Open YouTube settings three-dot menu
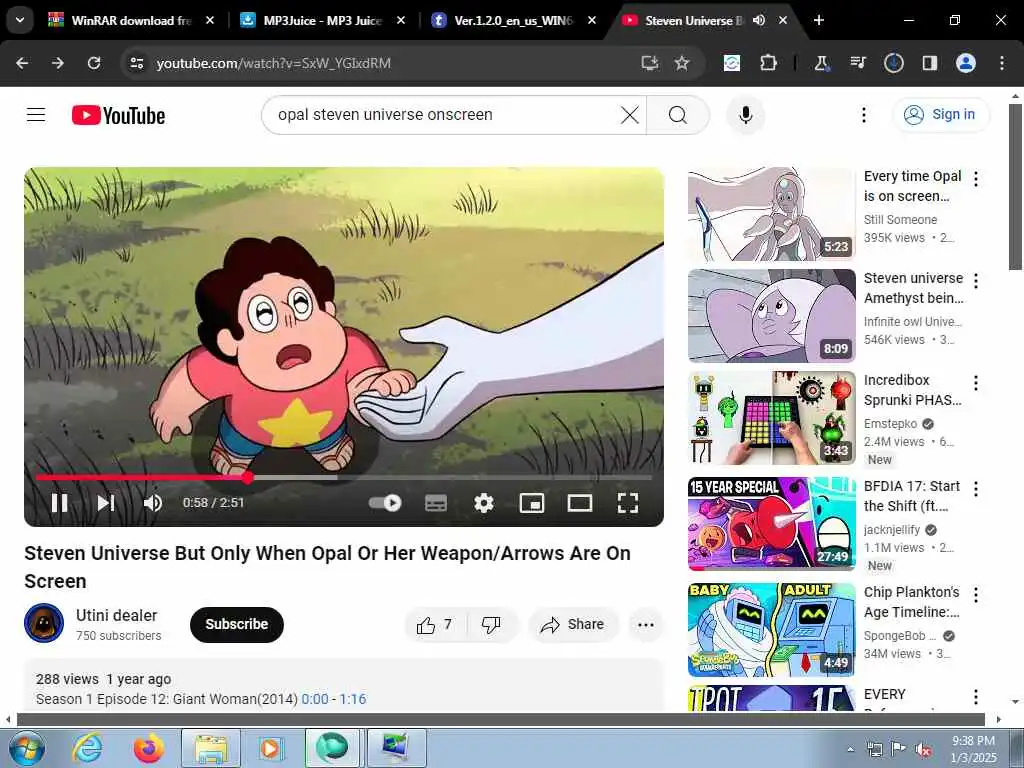This screenshot has height=768, width=1024. pos(863,116)
